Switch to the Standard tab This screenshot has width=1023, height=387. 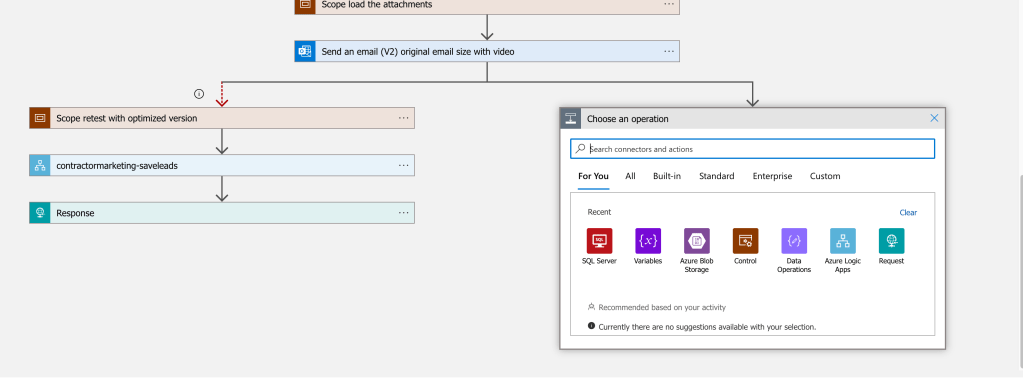[716, 176]
